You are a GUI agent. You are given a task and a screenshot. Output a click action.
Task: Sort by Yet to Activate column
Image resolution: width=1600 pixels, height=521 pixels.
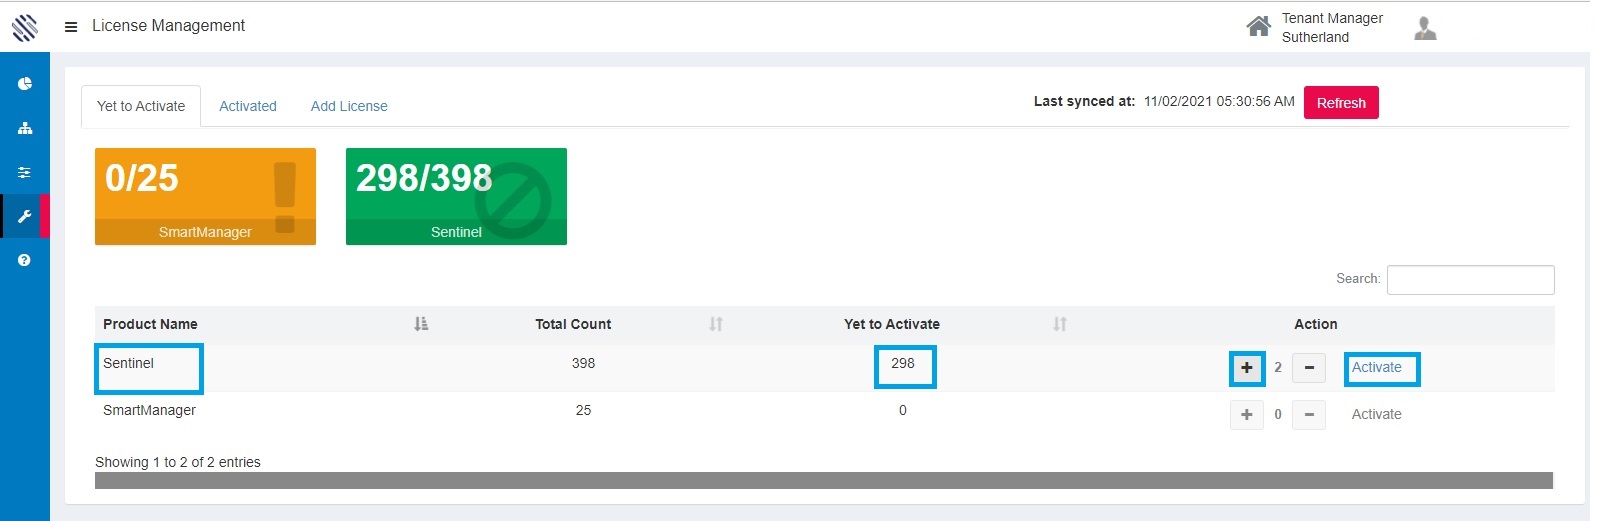tap(1060, 324)
